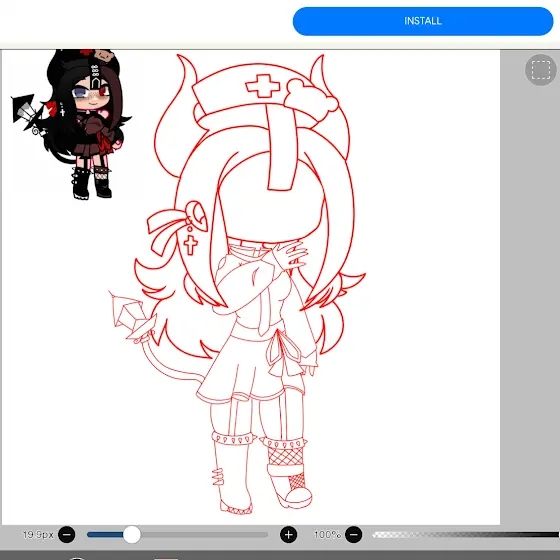Click the ribbon bow on character's hair
The image size is (560, 560).
pyautogui.click(x=165, y=231)
